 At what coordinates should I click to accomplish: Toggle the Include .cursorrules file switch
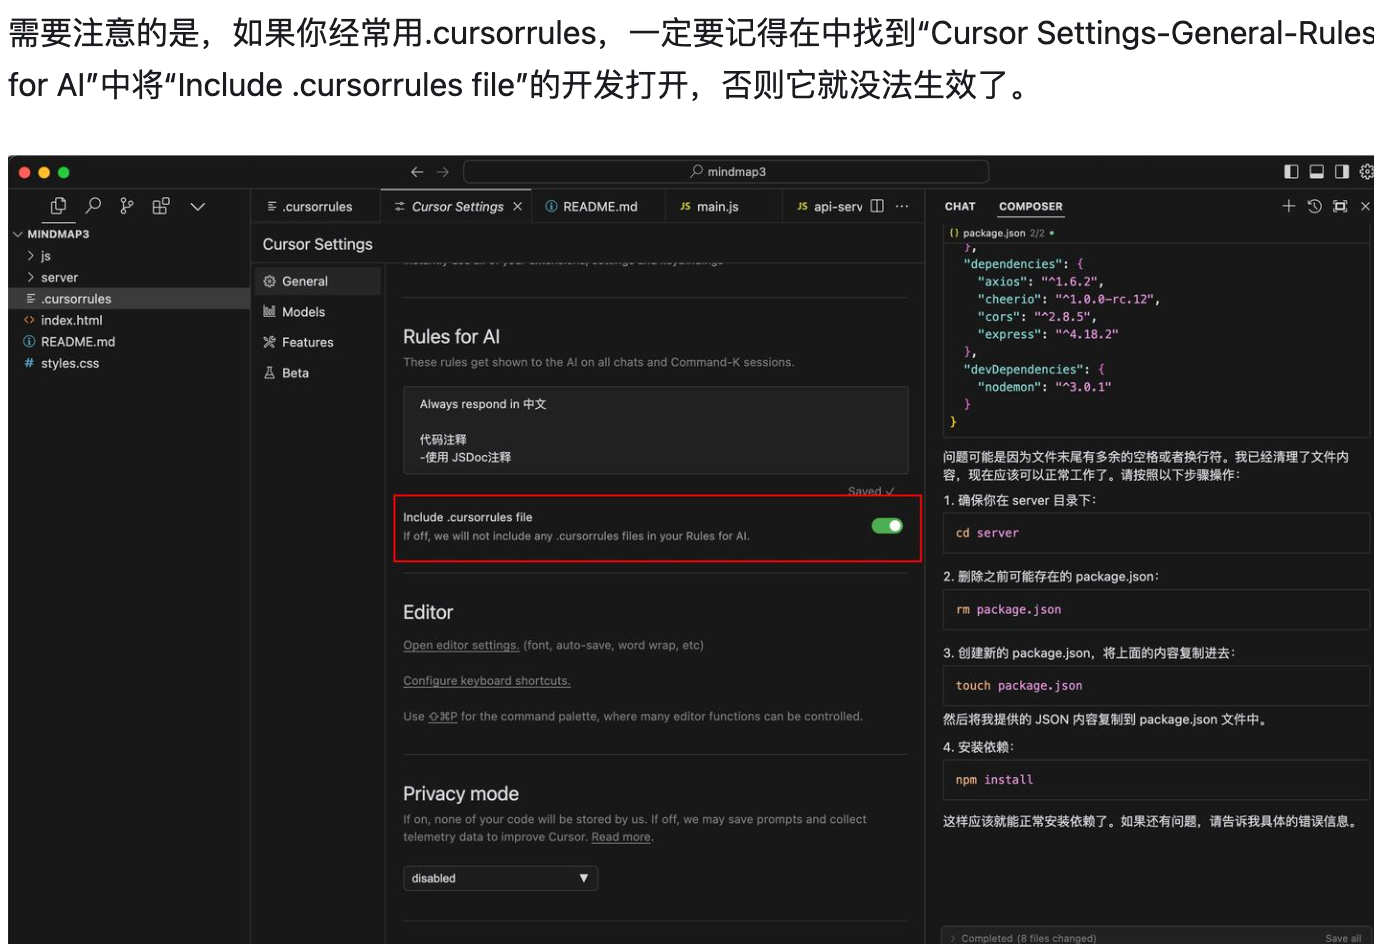887,526
